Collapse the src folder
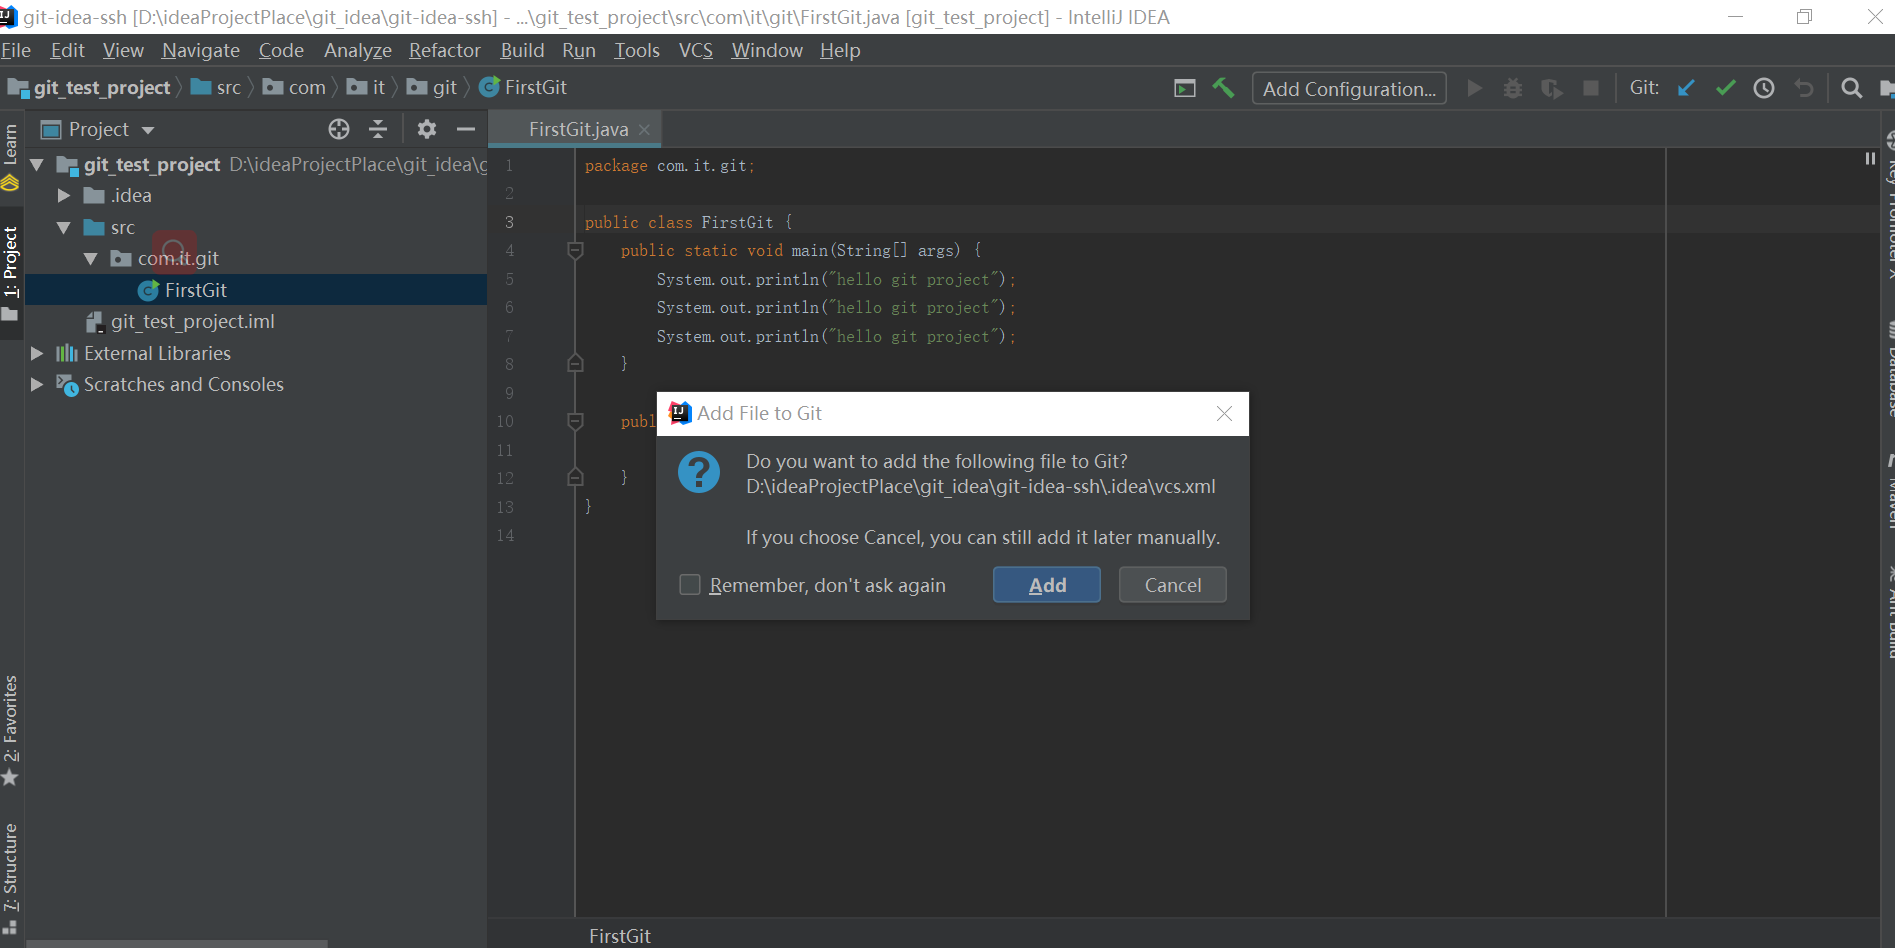 [64, 227]
